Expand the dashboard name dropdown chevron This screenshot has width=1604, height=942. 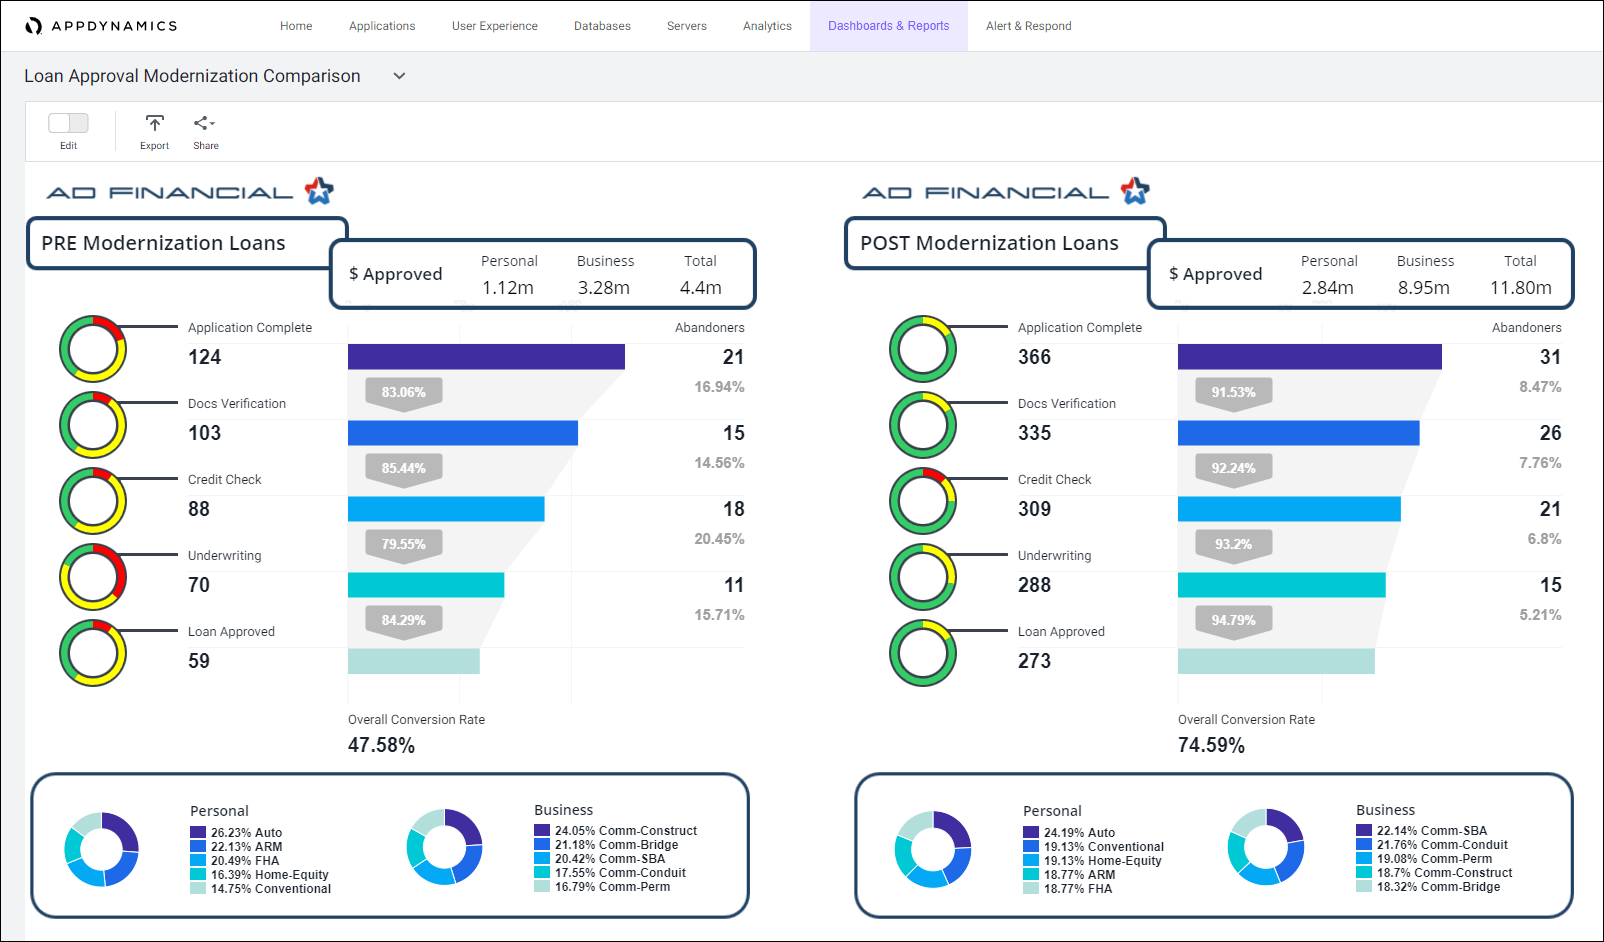(x=399, y=76)
